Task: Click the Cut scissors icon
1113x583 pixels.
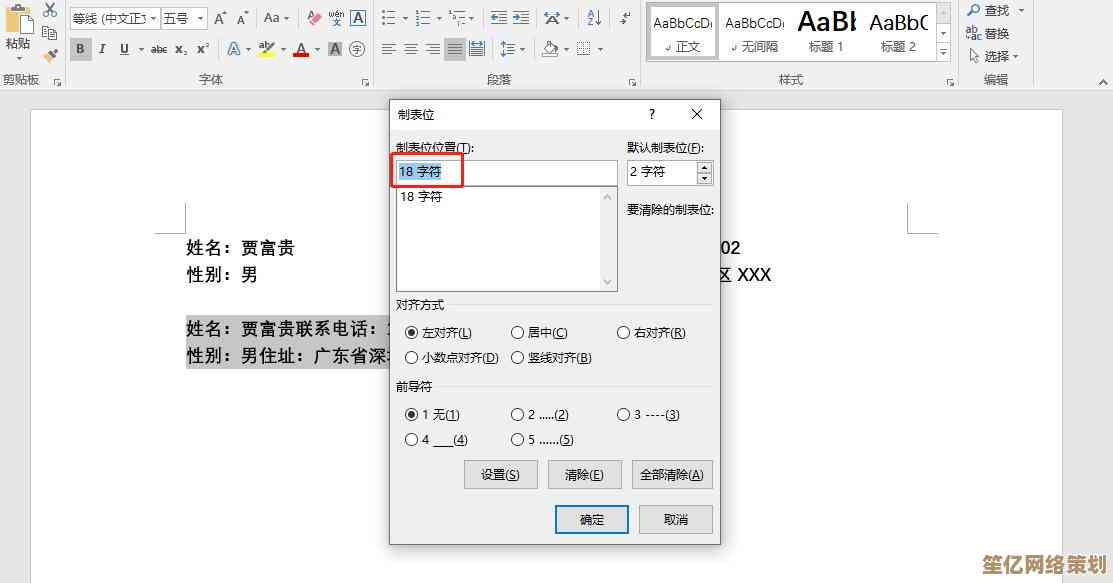Action: pos(50,10)
